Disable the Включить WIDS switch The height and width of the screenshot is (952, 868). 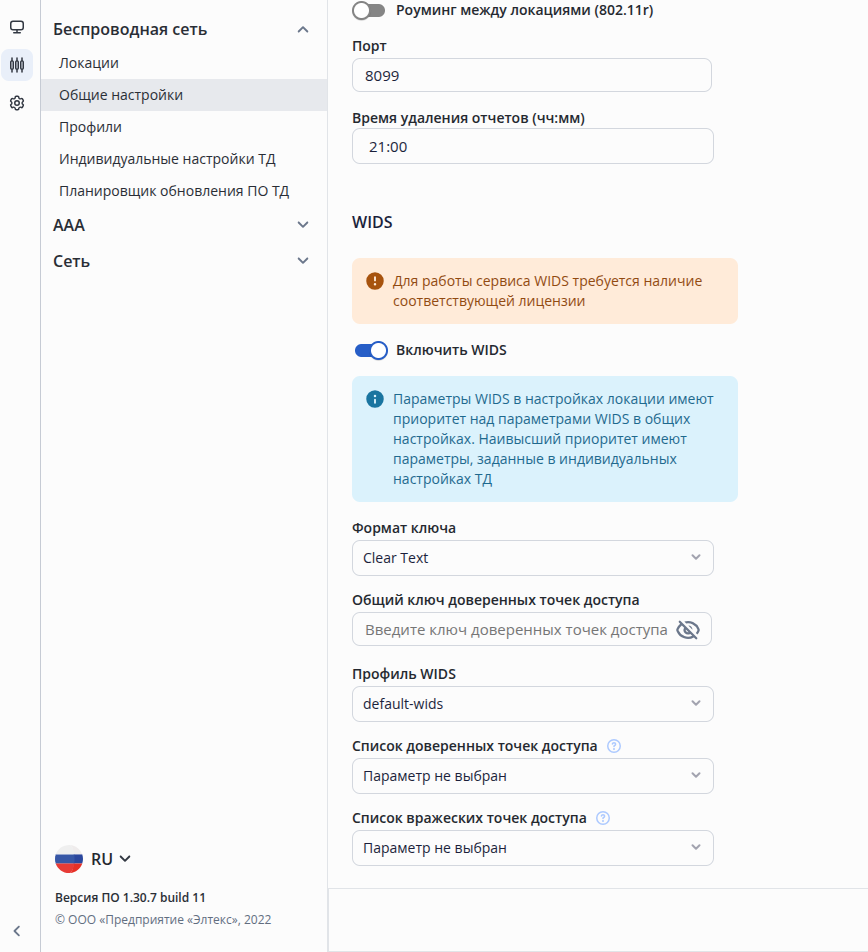coord(371,350)
